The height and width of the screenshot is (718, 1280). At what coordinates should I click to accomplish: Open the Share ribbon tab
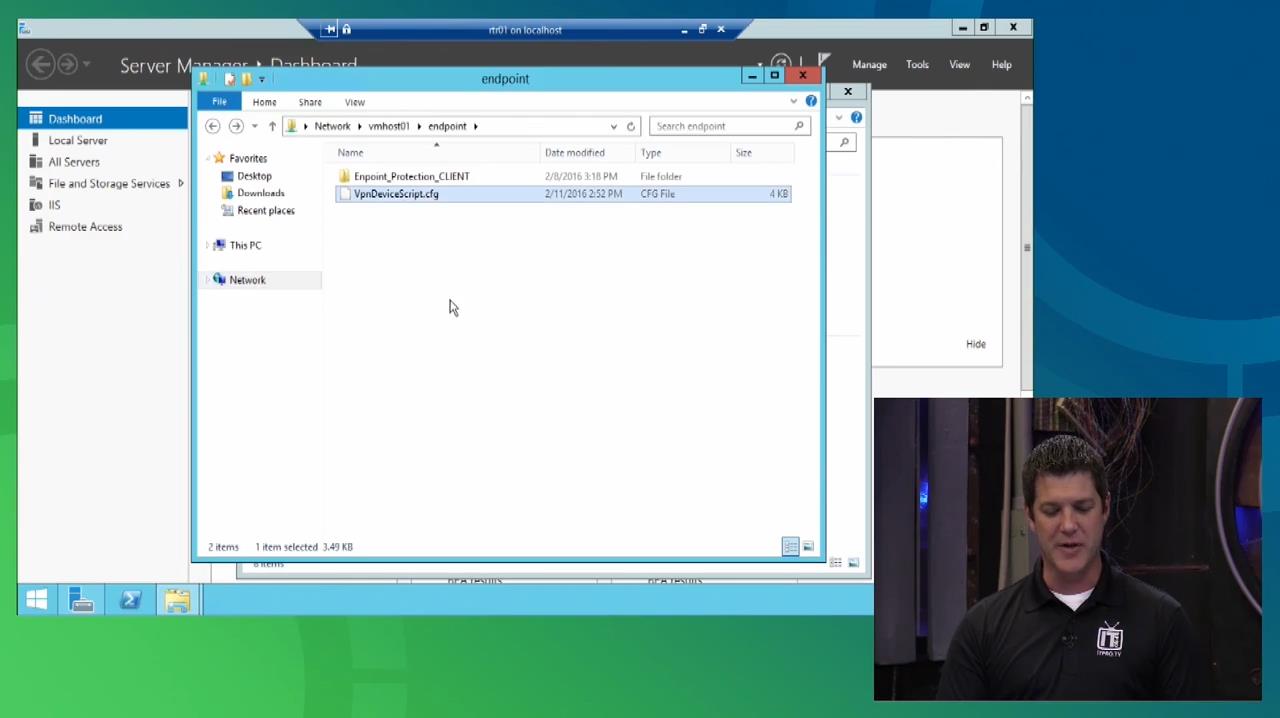(x=310, y=102)
